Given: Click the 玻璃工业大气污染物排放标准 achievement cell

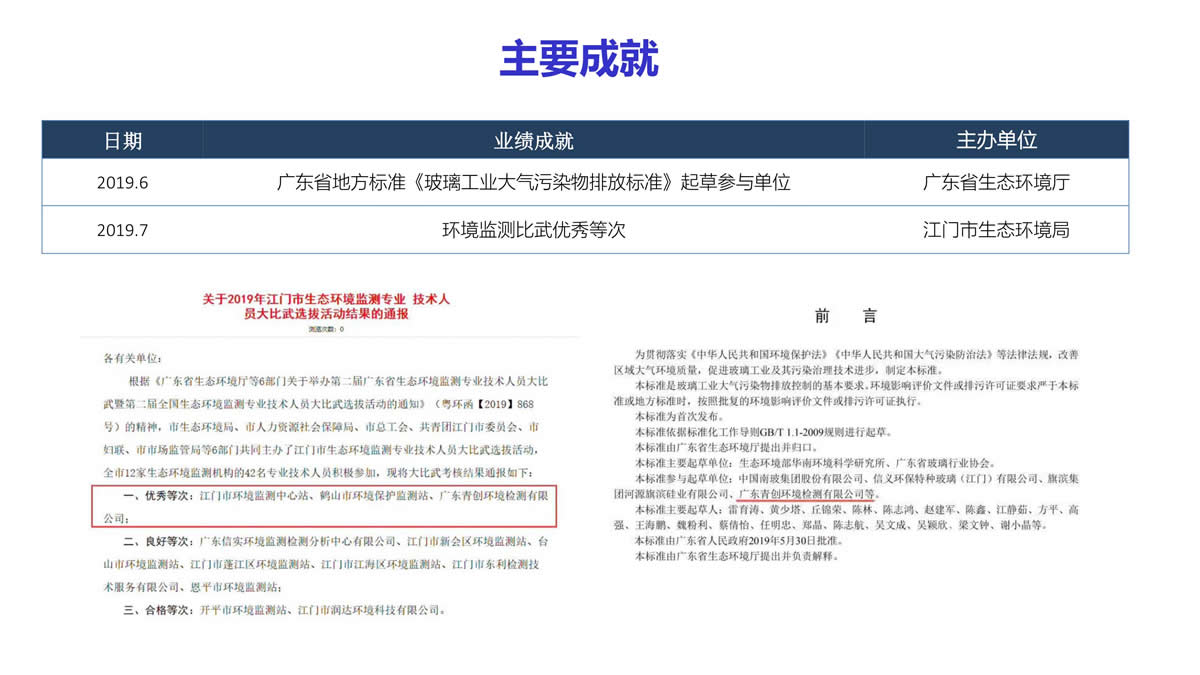Looking at the screenshot, I should 533,183.
